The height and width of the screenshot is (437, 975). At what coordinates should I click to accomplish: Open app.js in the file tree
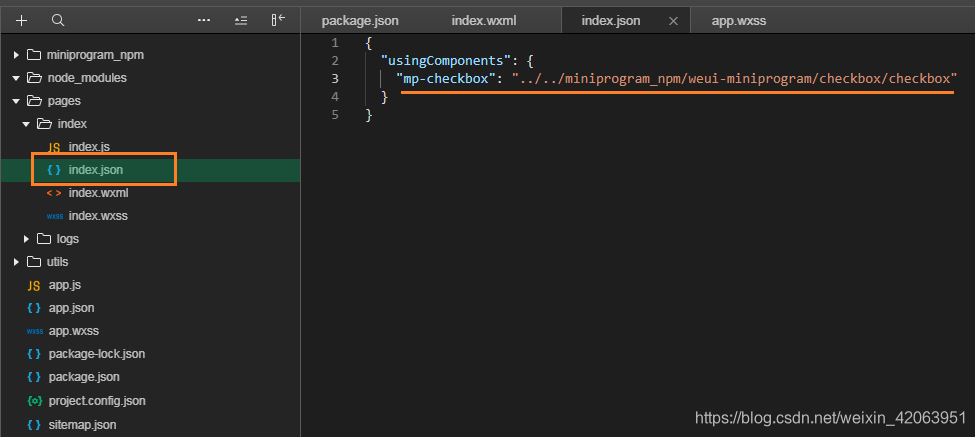coord(65,285)
